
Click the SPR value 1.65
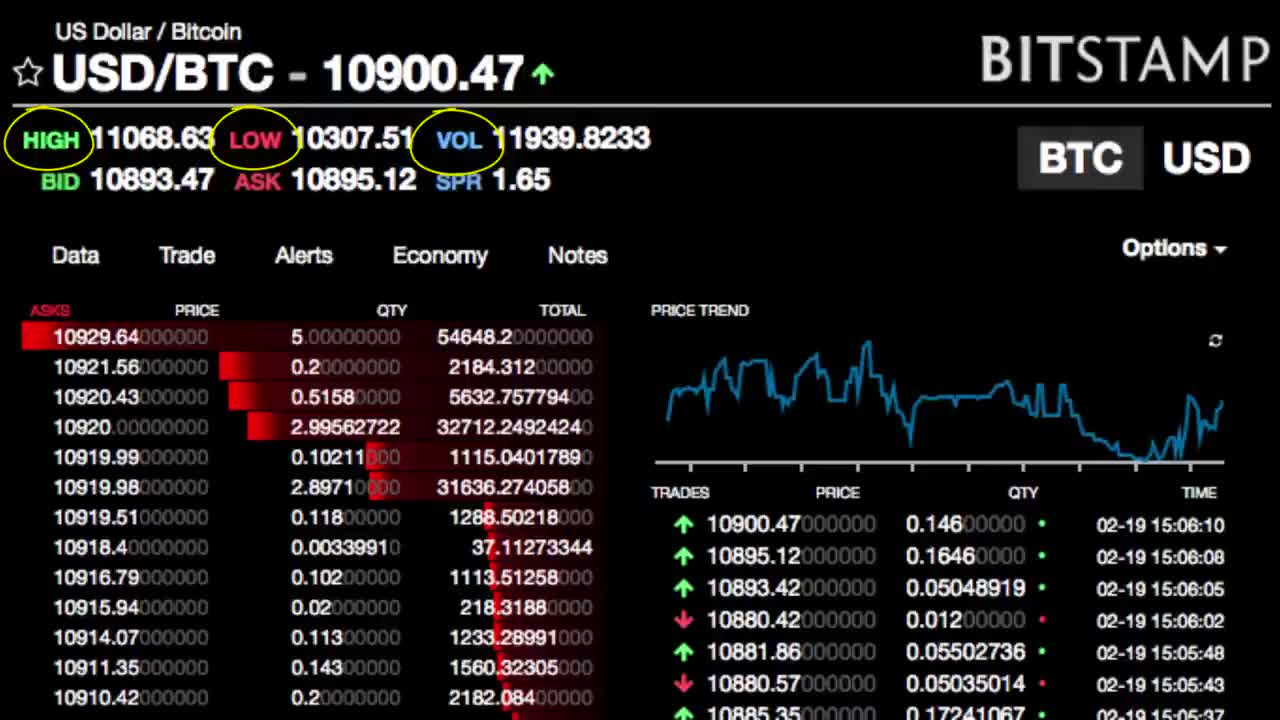coord(521,180)
